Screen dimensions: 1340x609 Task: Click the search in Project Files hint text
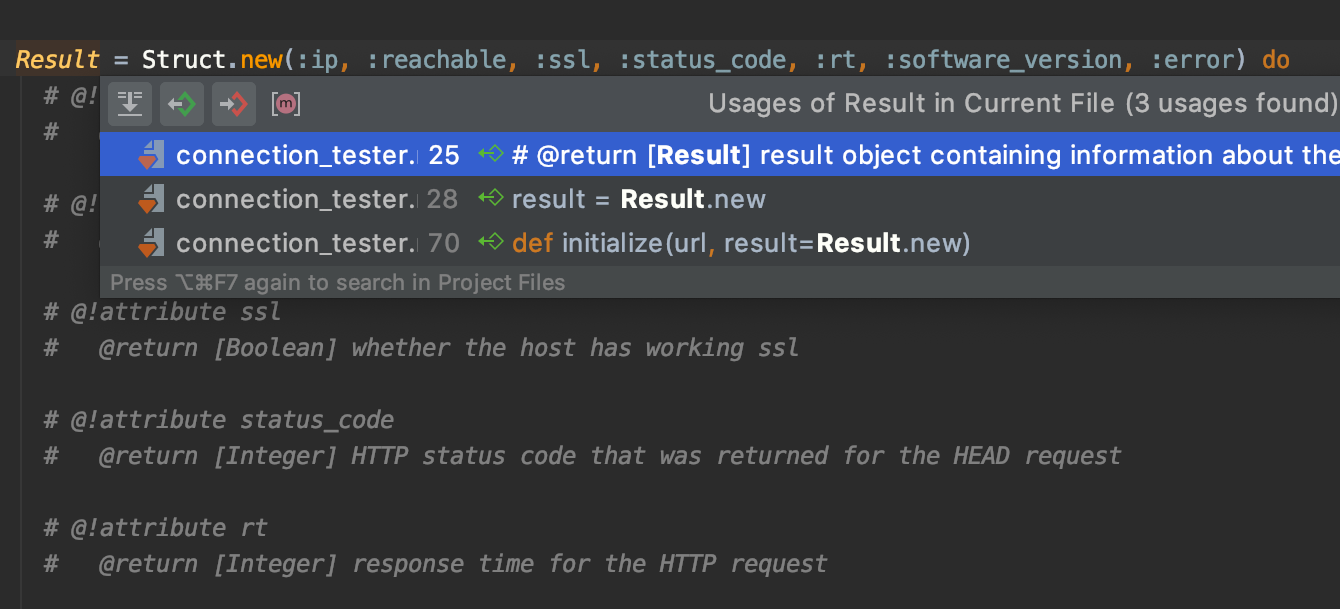coord(338,282)
